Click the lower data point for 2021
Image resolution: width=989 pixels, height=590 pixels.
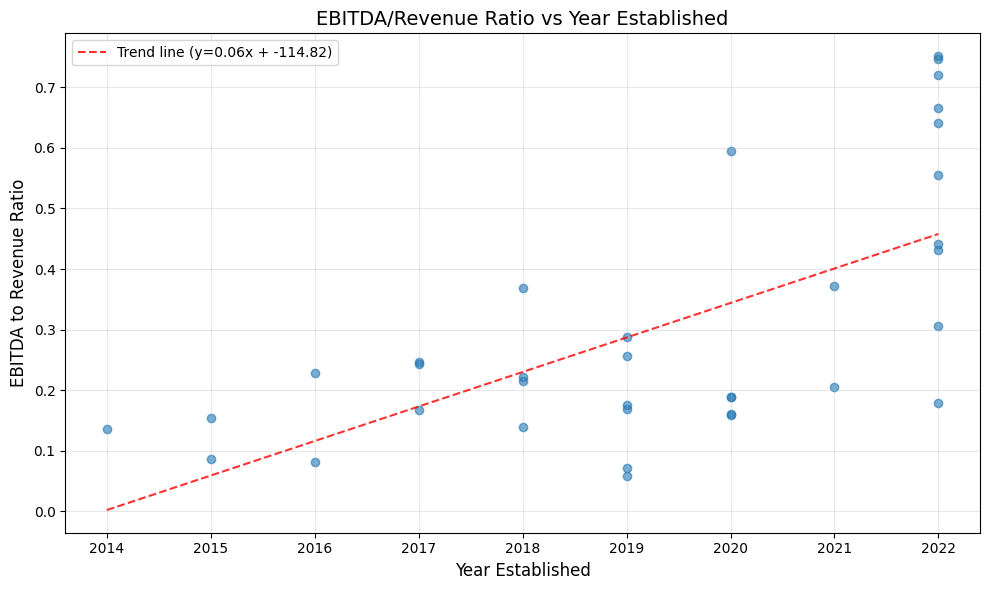(834, 387)
